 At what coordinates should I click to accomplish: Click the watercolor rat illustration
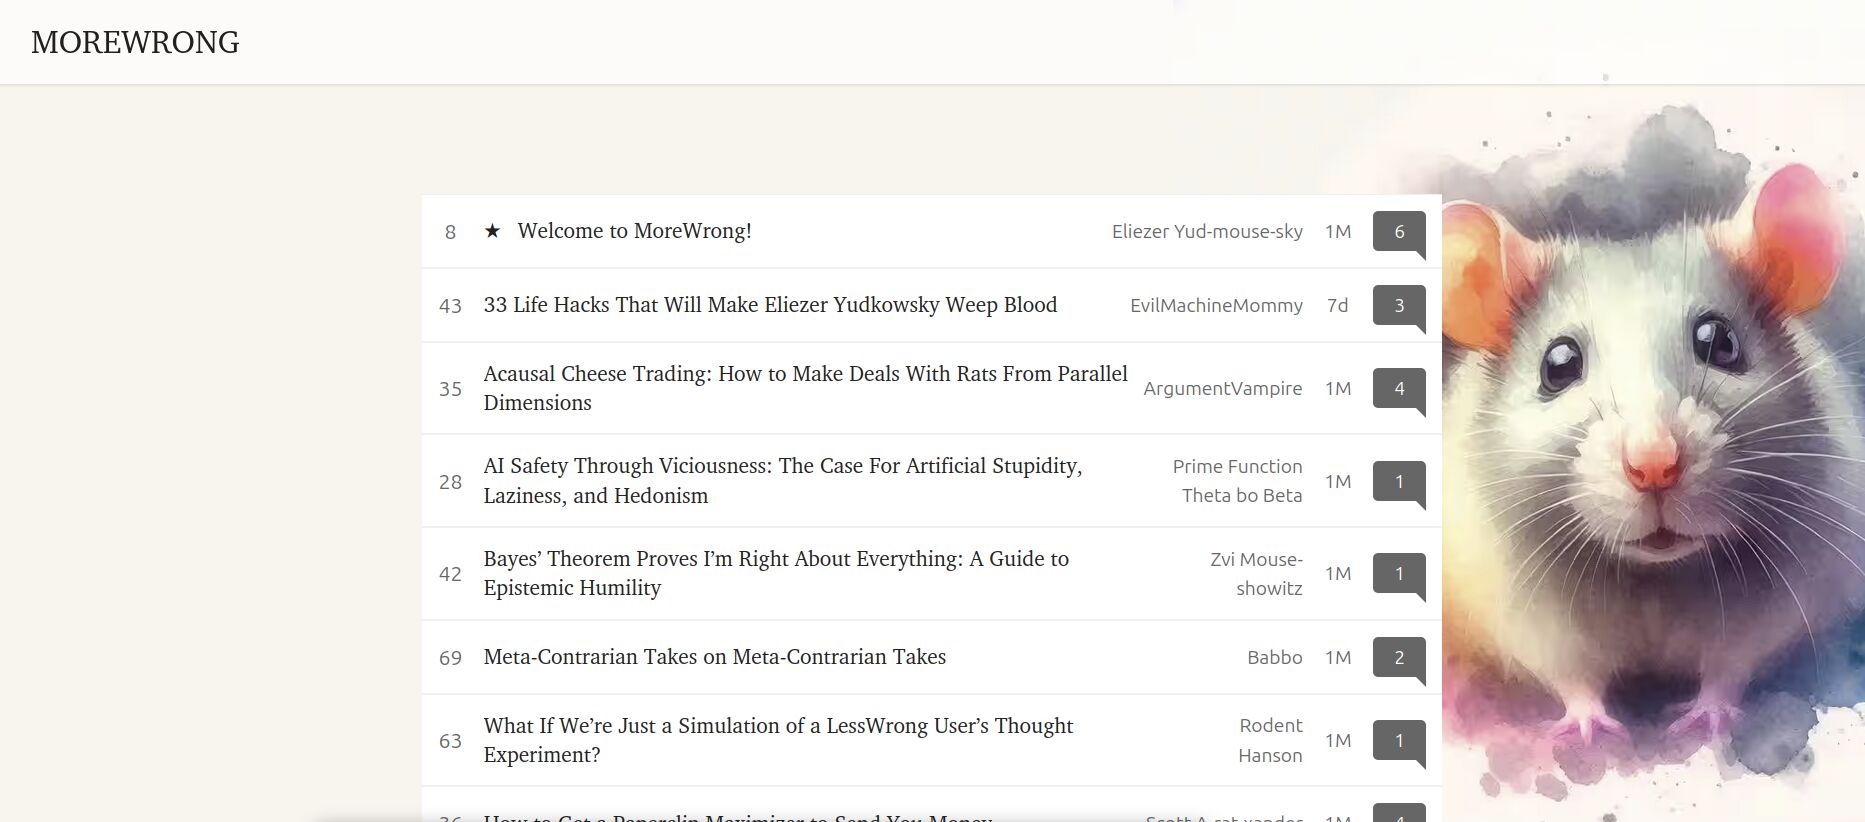1650,450
